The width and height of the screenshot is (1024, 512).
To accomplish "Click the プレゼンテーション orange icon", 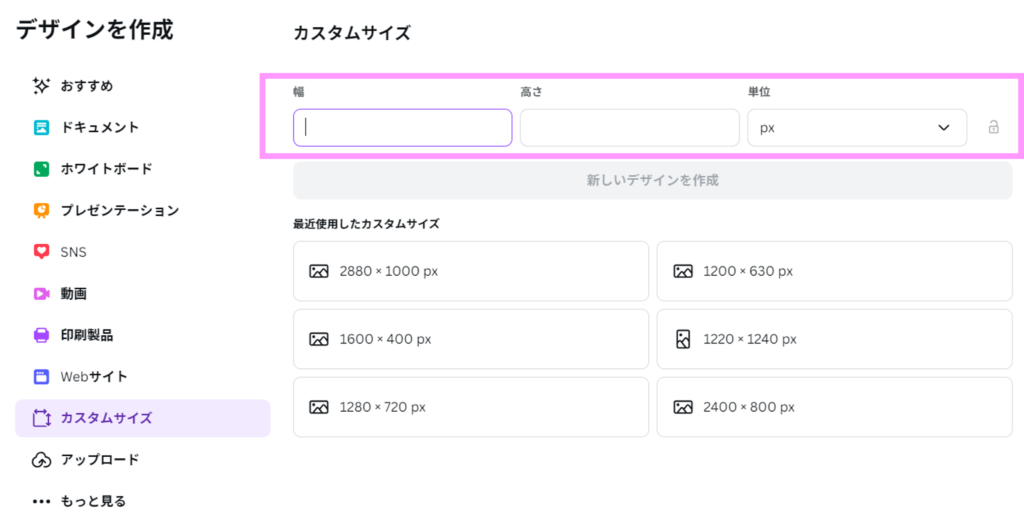I will click(x=41, y=210).
